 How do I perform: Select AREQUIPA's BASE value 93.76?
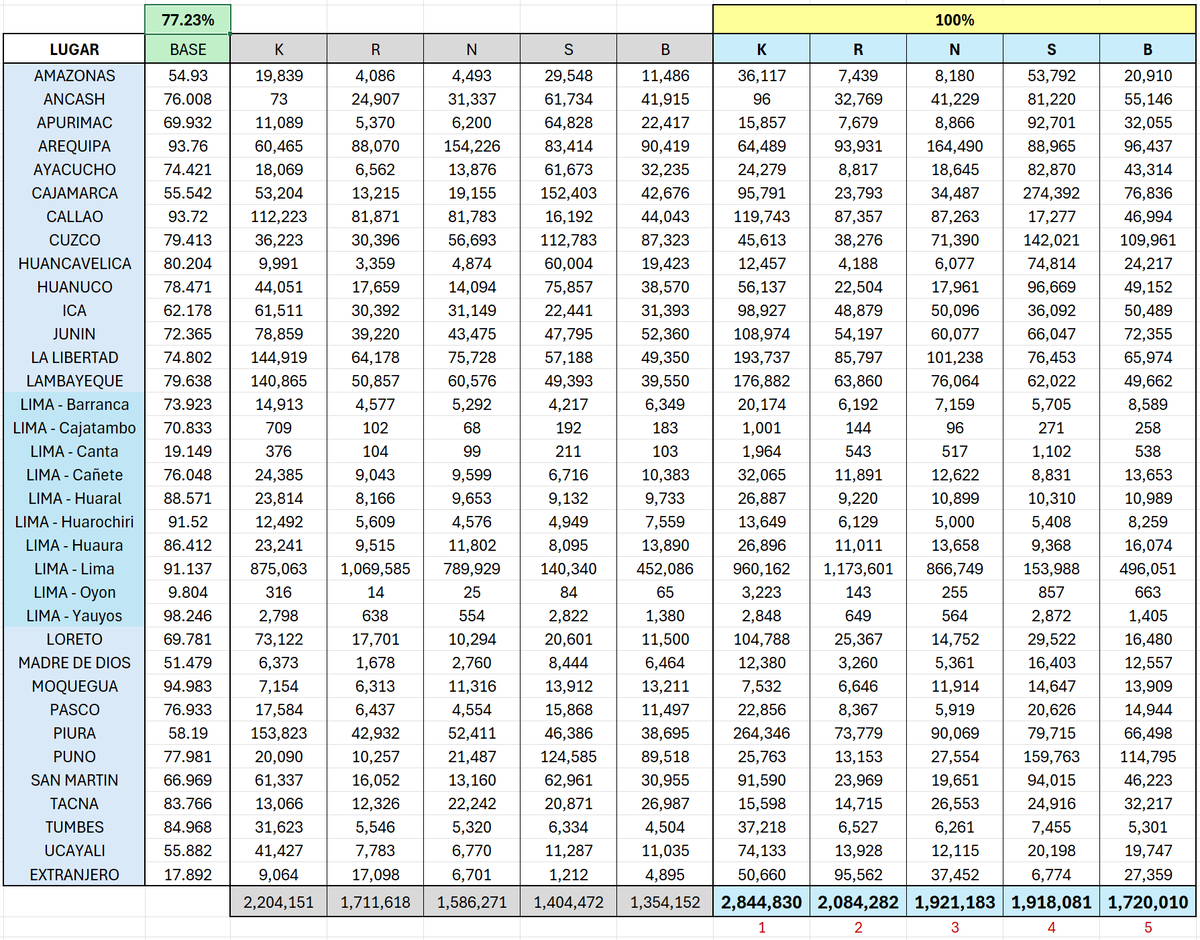(x=188, y=146)
